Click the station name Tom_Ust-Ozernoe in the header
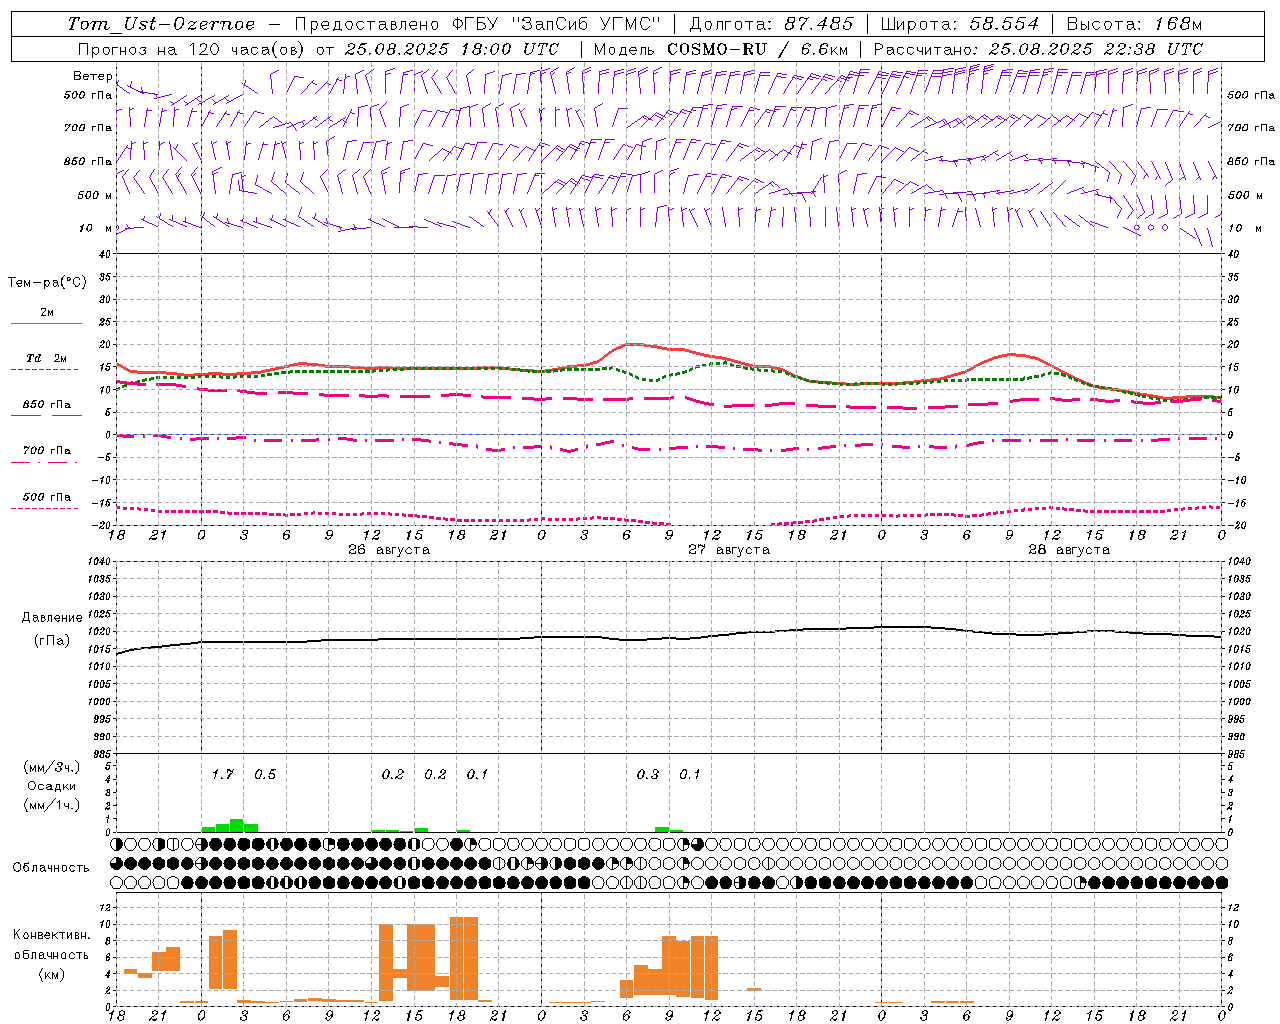Screen dimensions: 1280x1024 tap(161, 24)
